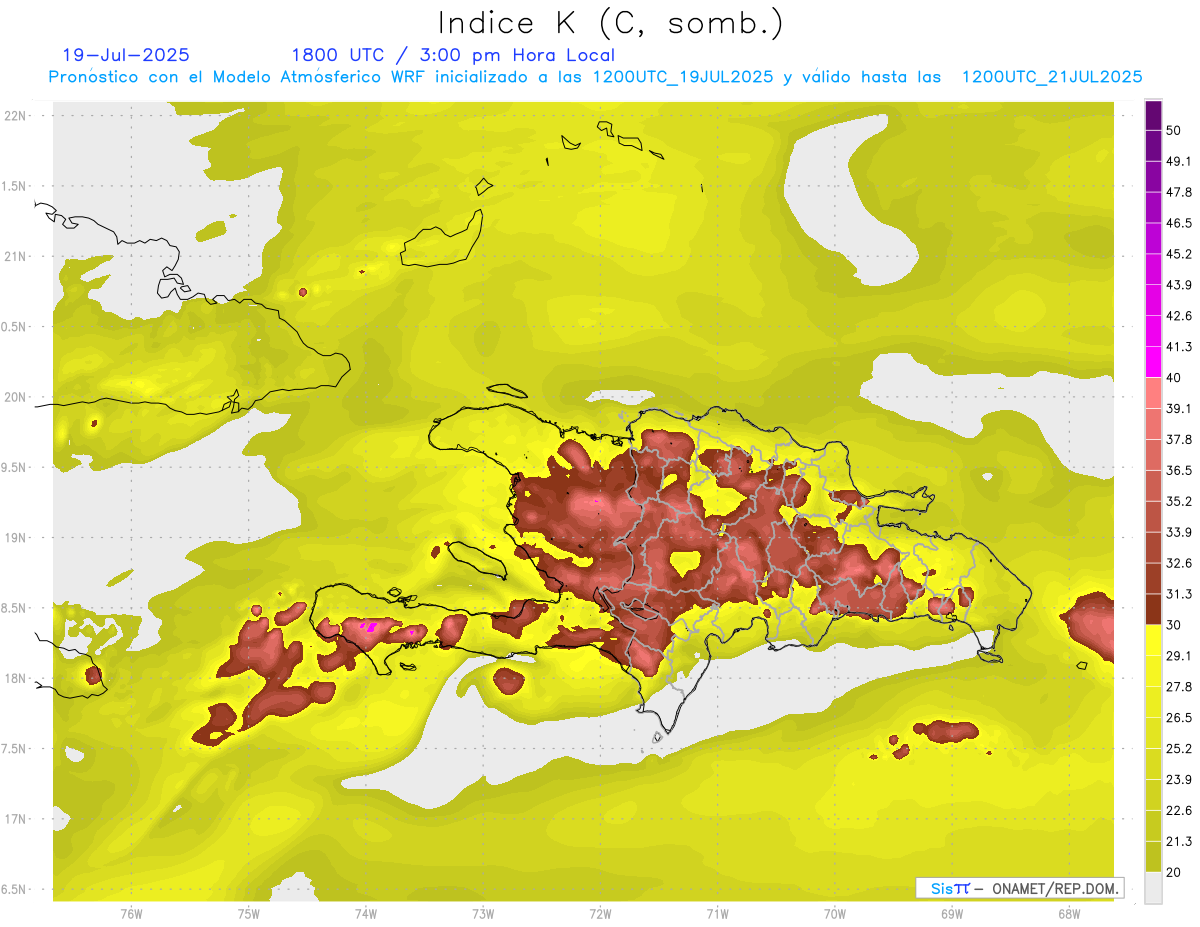Click the legend value '45.2'
This screenshot has width=1200, height=927.
[x=1179, y=254]
